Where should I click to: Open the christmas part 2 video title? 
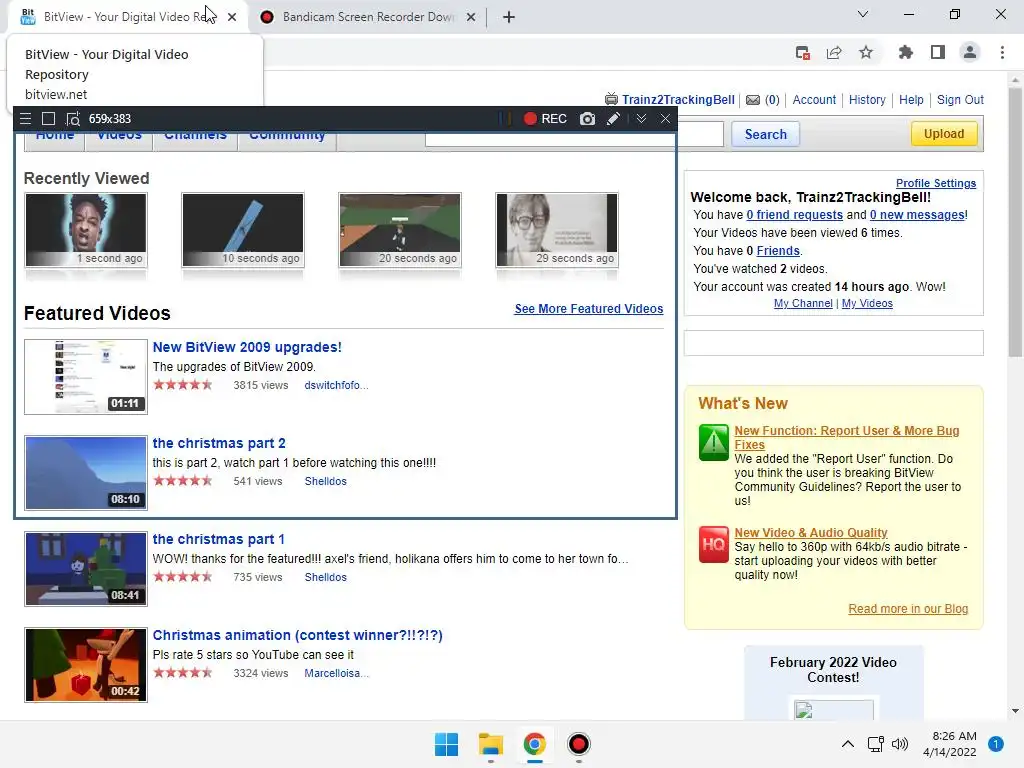point(219,443)
